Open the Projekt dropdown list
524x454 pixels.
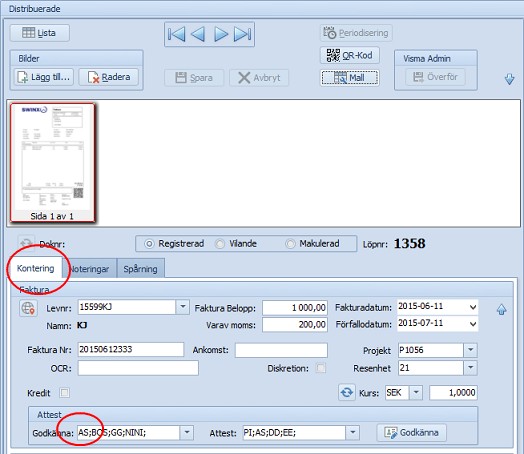click(471, 350)
